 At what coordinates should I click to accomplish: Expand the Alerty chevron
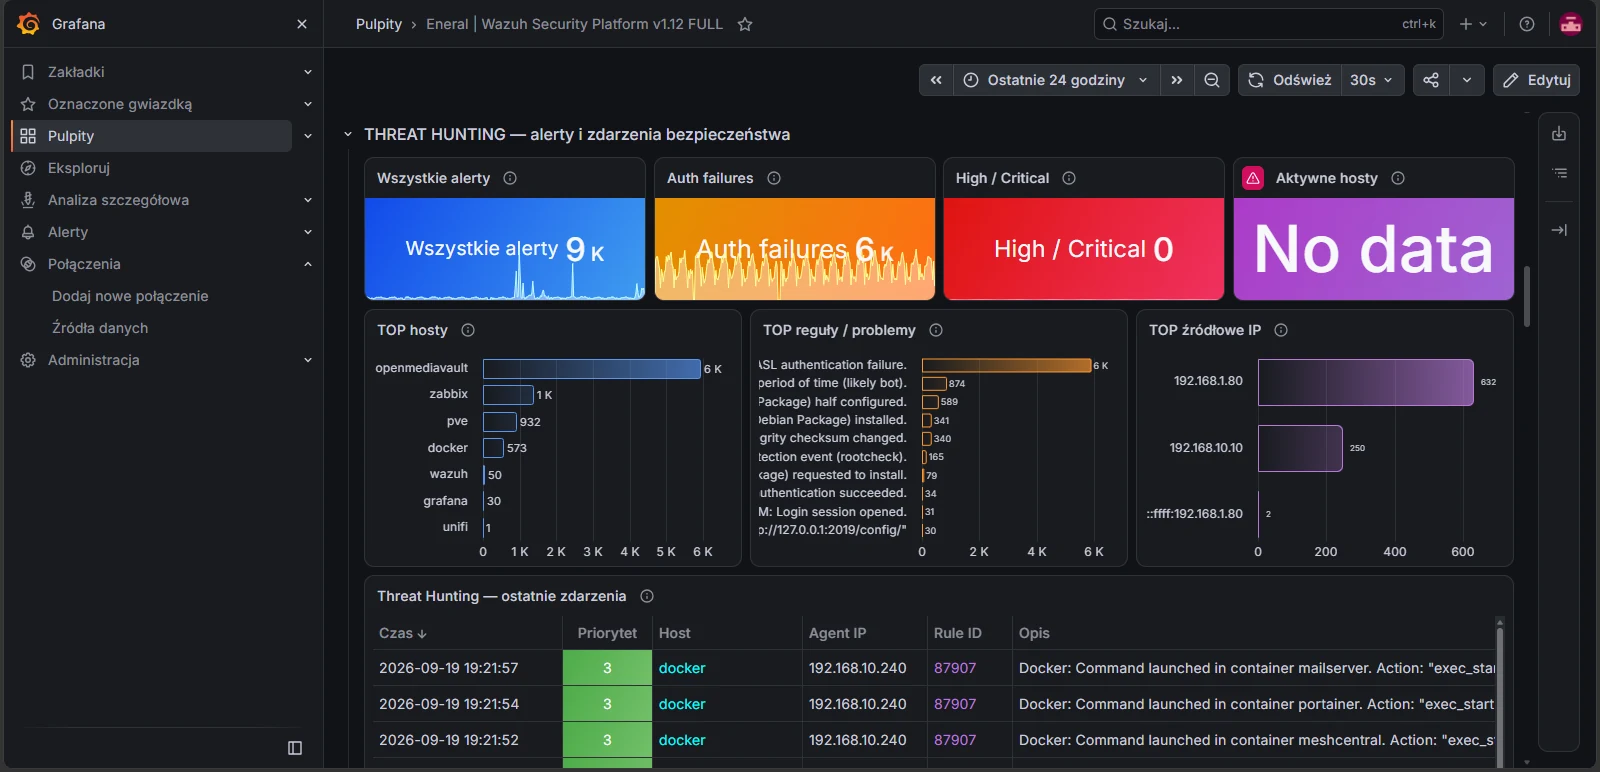pyautogui.click(x=308, y=232)
